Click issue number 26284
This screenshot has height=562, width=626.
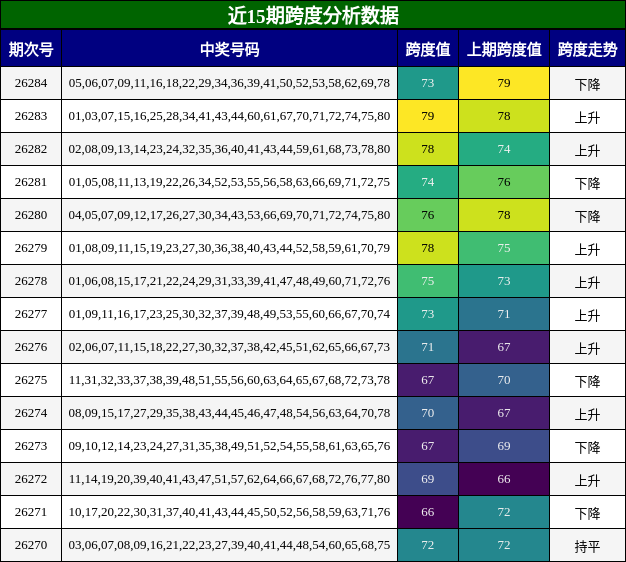(x=31, y=83)
